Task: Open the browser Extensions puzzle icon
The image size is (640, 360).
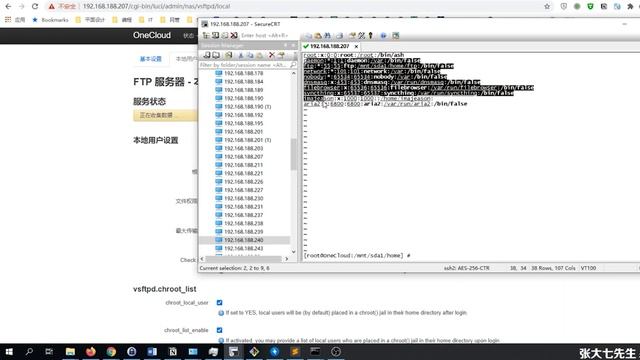Action: [x=630, y=7]
